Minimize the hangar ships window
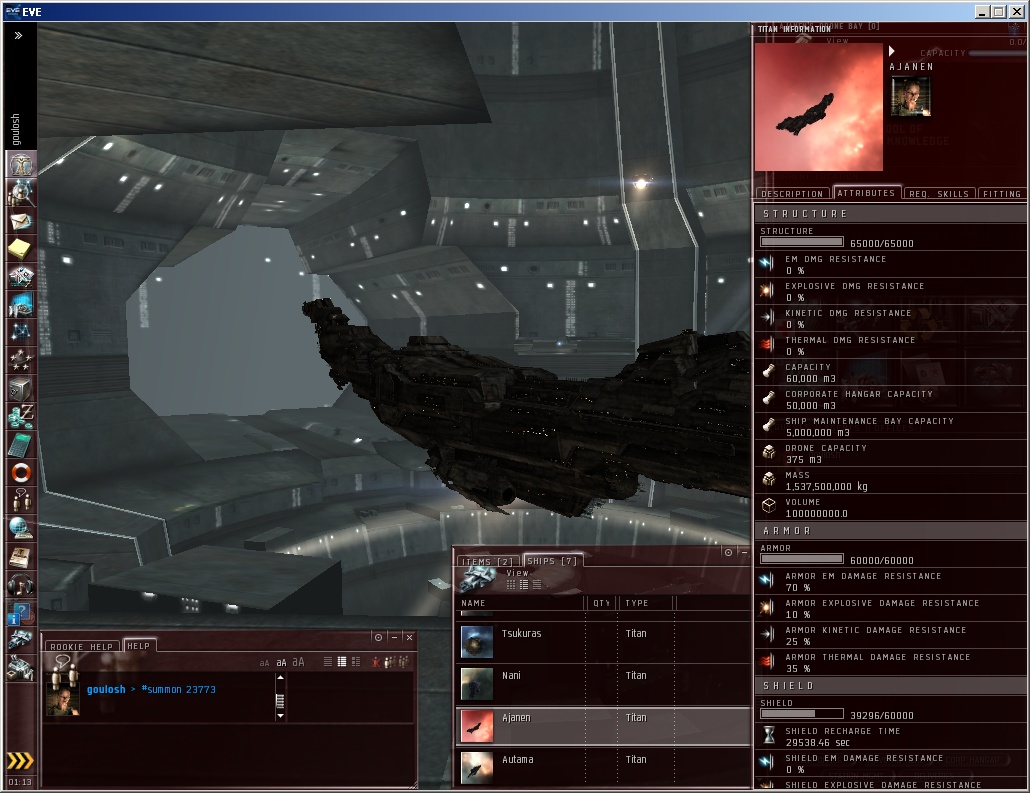1030x793 pixels. click(x=744, y=553)
